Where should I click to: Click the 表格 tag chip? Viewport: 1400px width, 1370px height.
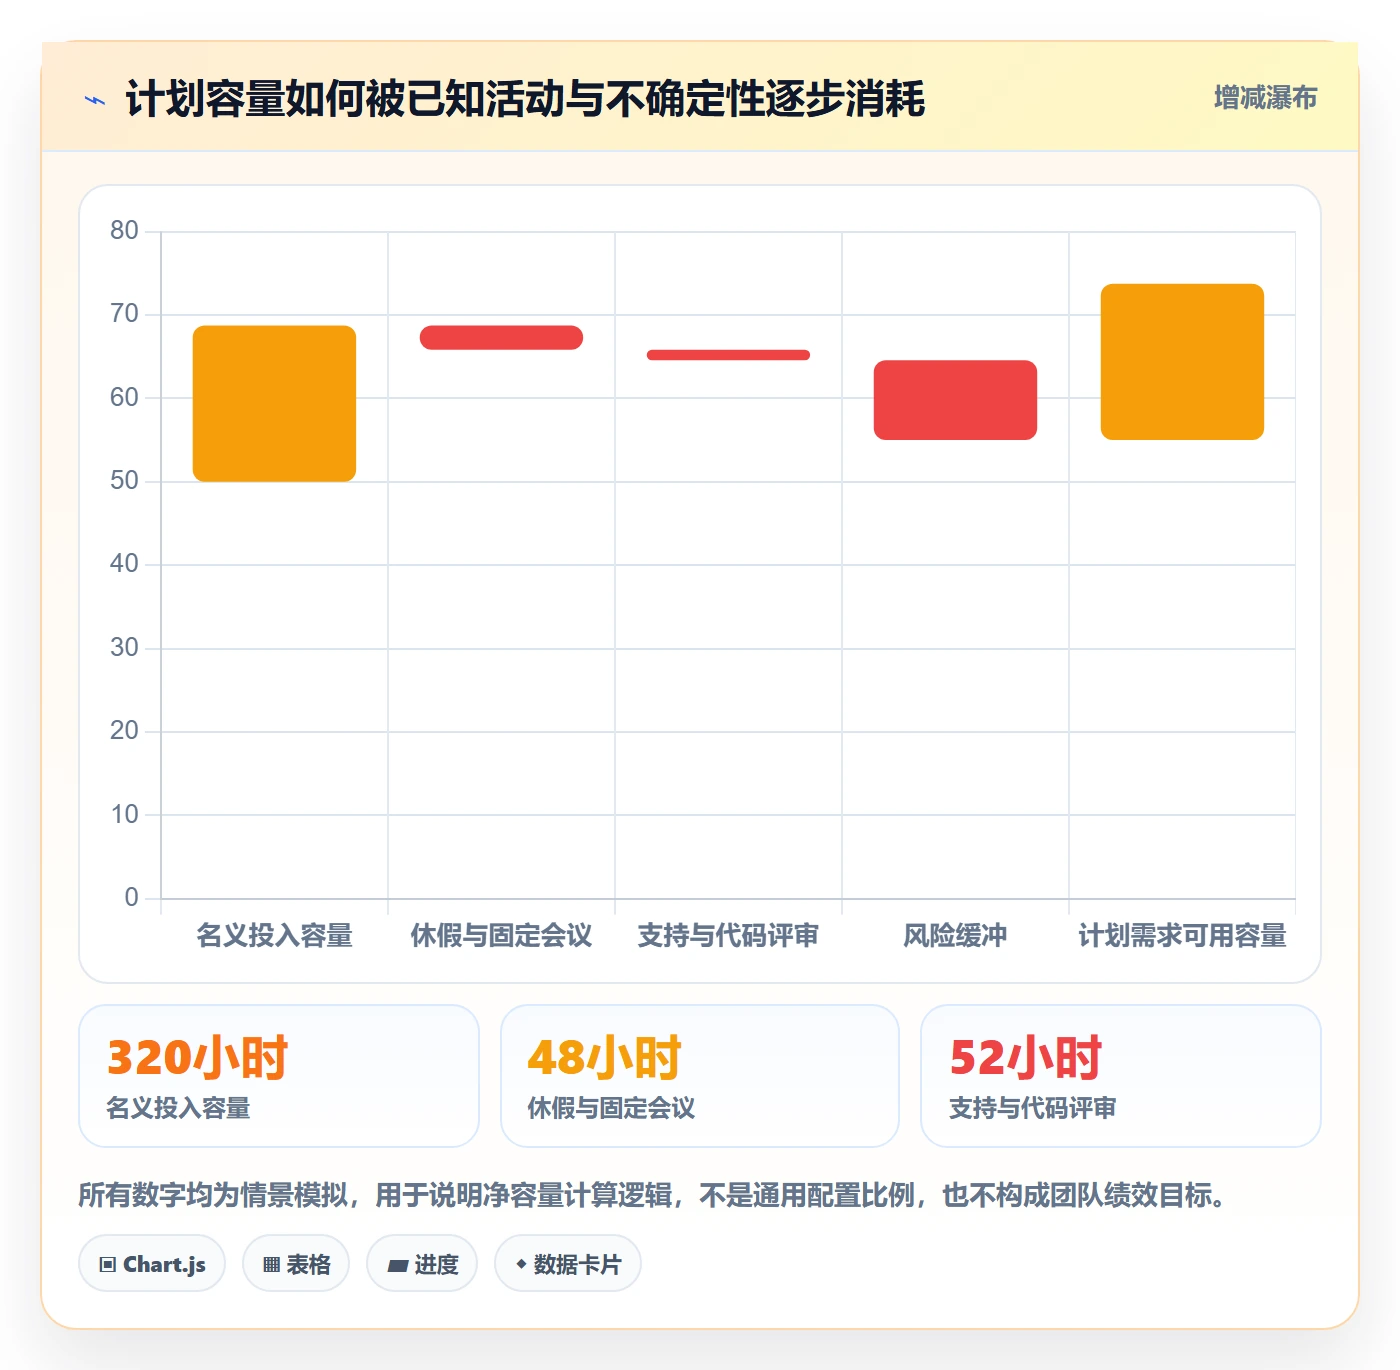click(x=296, y=1264)
